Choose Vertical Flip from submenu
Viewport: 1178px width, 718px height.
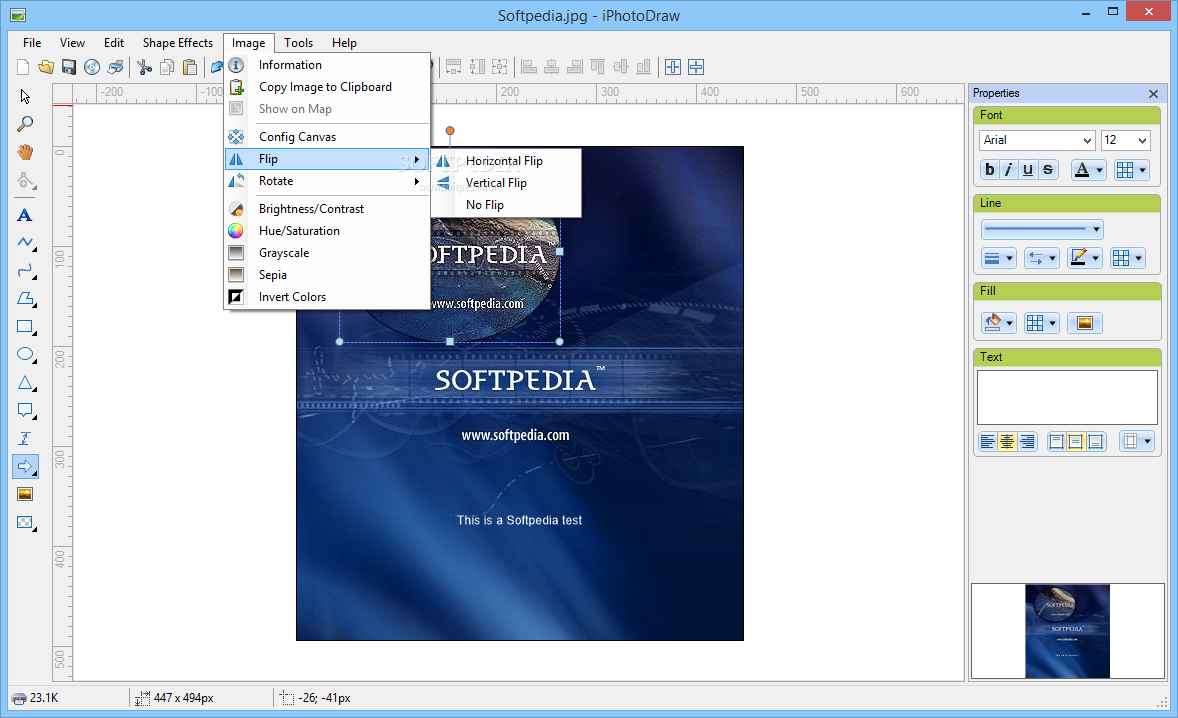point(506,183)
